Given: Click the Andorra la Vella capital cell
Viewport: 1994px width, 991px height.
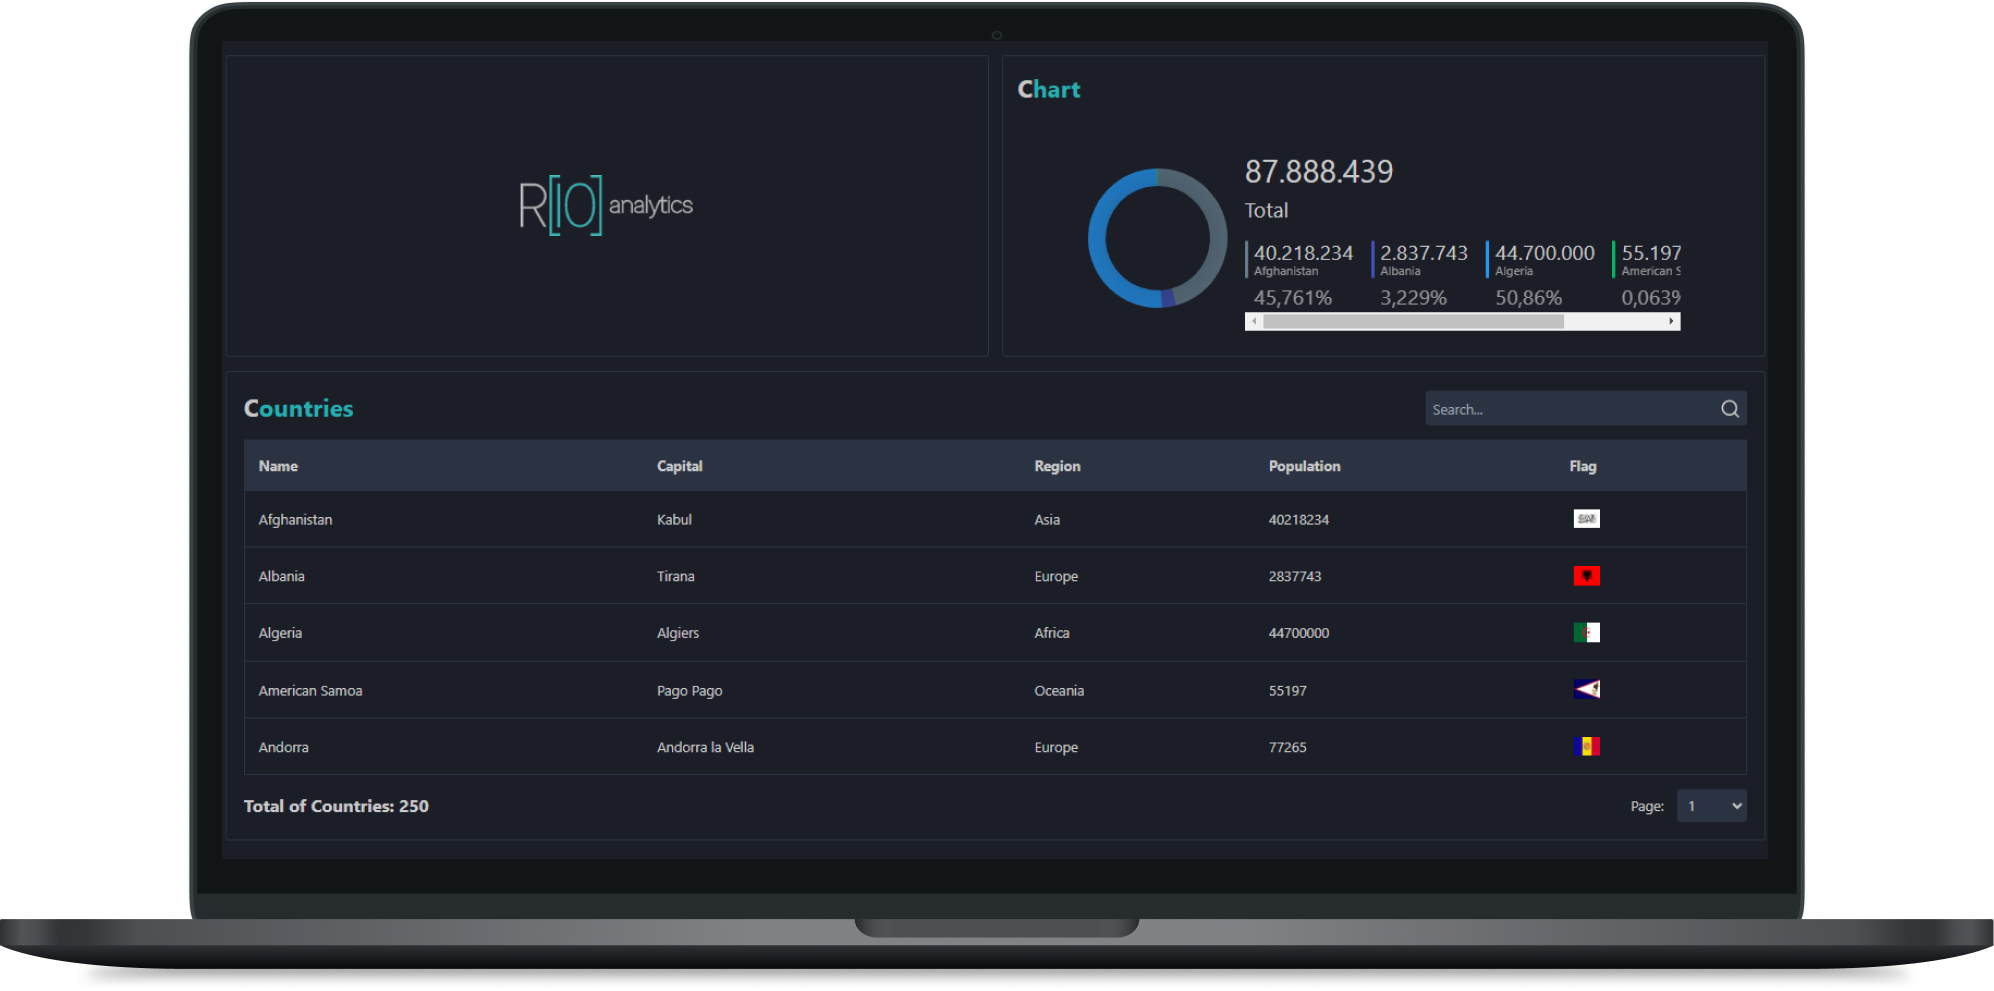Looking at the screenshot, I should click(x=705, y=748).
